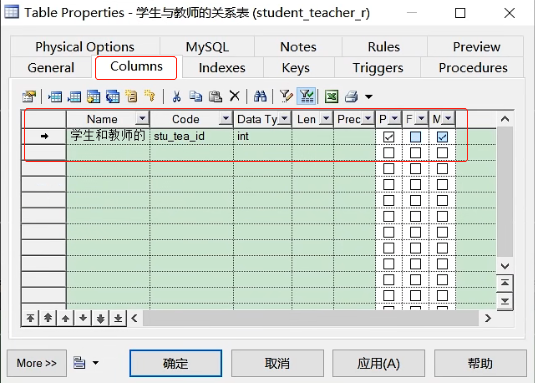
Task: Click the Properties icon at toolbar start
Action: point(29,97)
